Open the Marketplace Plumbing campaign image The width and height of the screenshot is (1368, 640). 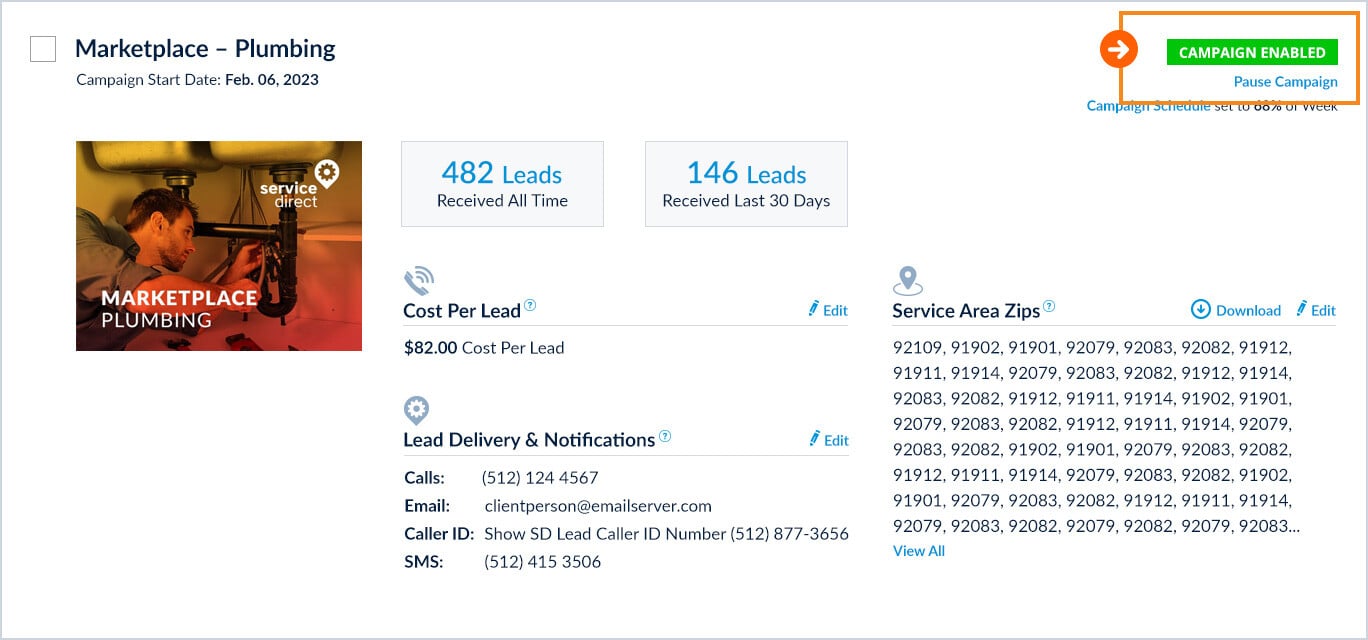219,246
